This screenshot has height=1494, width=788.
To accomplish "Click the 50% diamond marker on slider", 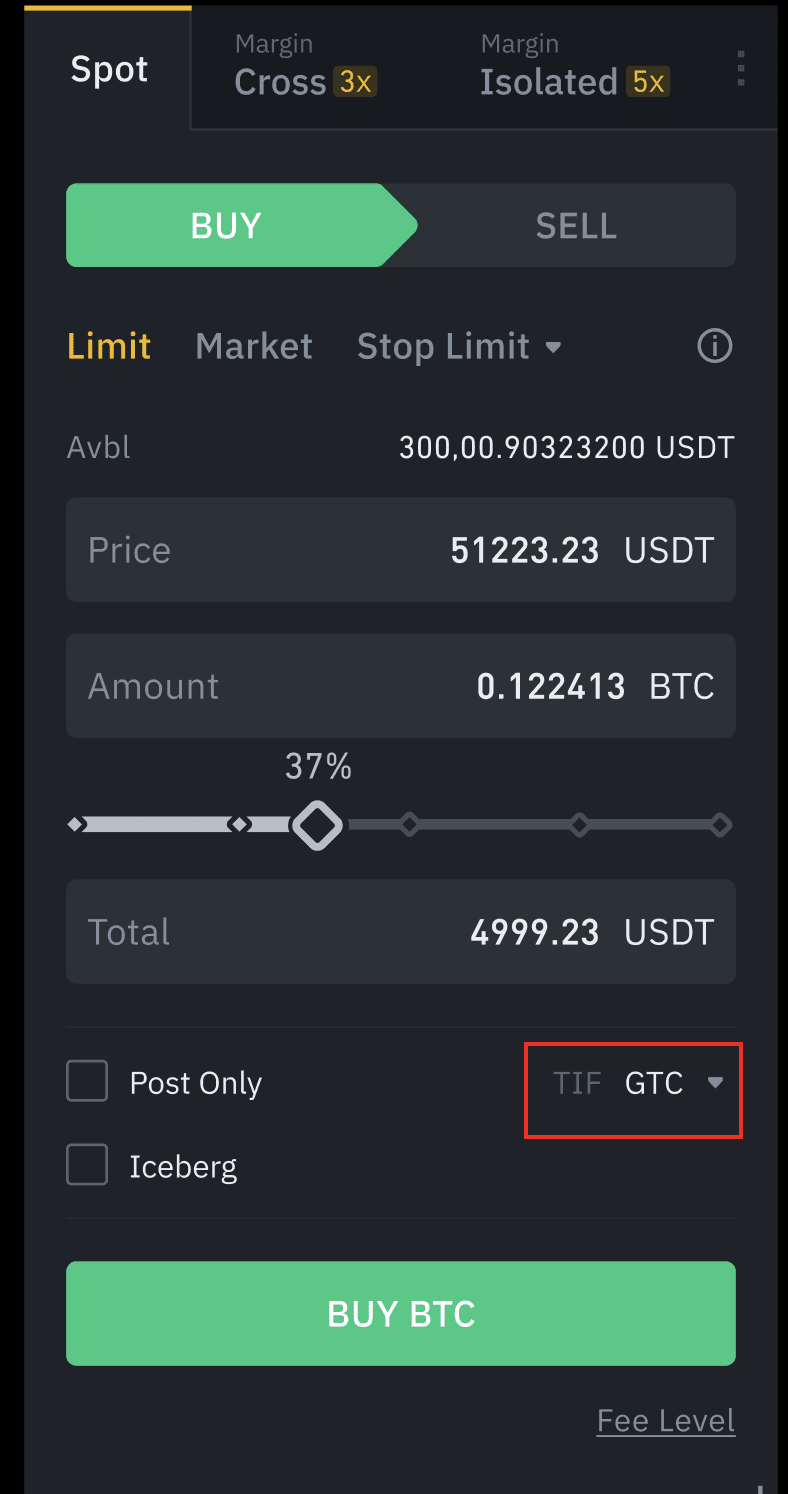I will pos(409,826).
